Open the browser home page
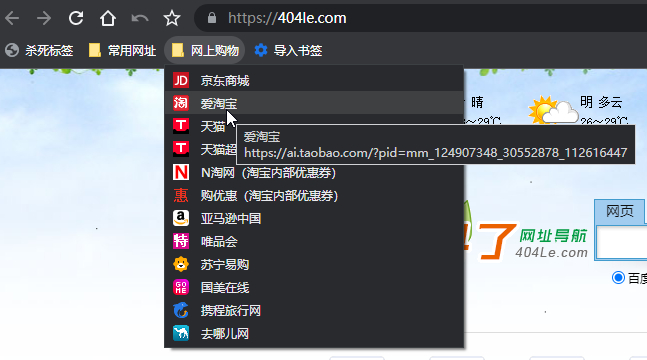 pyautogui.click(x=108, y=18)
